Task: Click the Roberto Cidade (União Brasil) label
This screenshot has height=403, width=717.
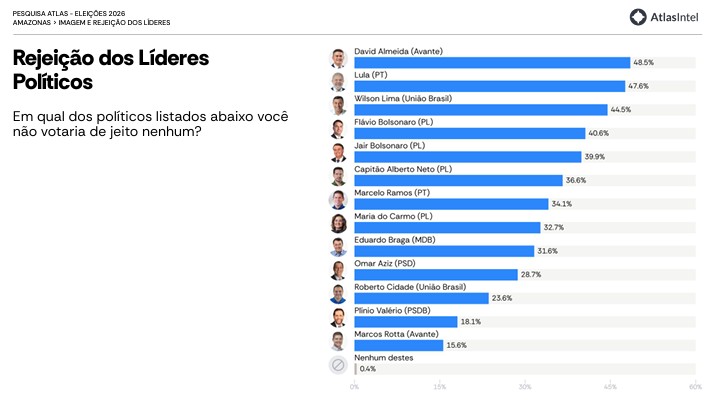Action: (410, 287)
